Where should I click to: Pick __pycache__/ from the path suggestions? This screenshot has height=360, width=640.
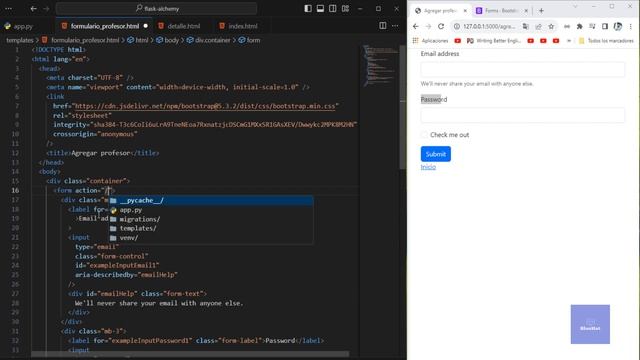point(211,200)
